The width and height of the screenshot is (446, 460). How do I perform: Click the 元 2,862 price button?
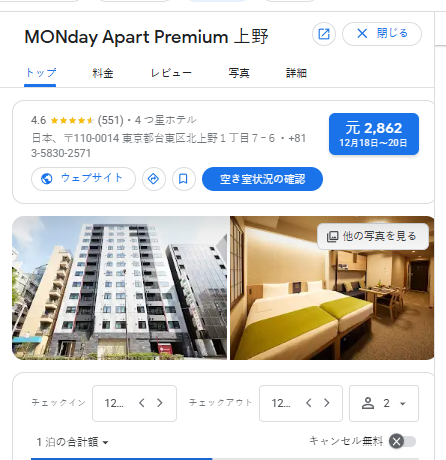(x=374, y=134)
